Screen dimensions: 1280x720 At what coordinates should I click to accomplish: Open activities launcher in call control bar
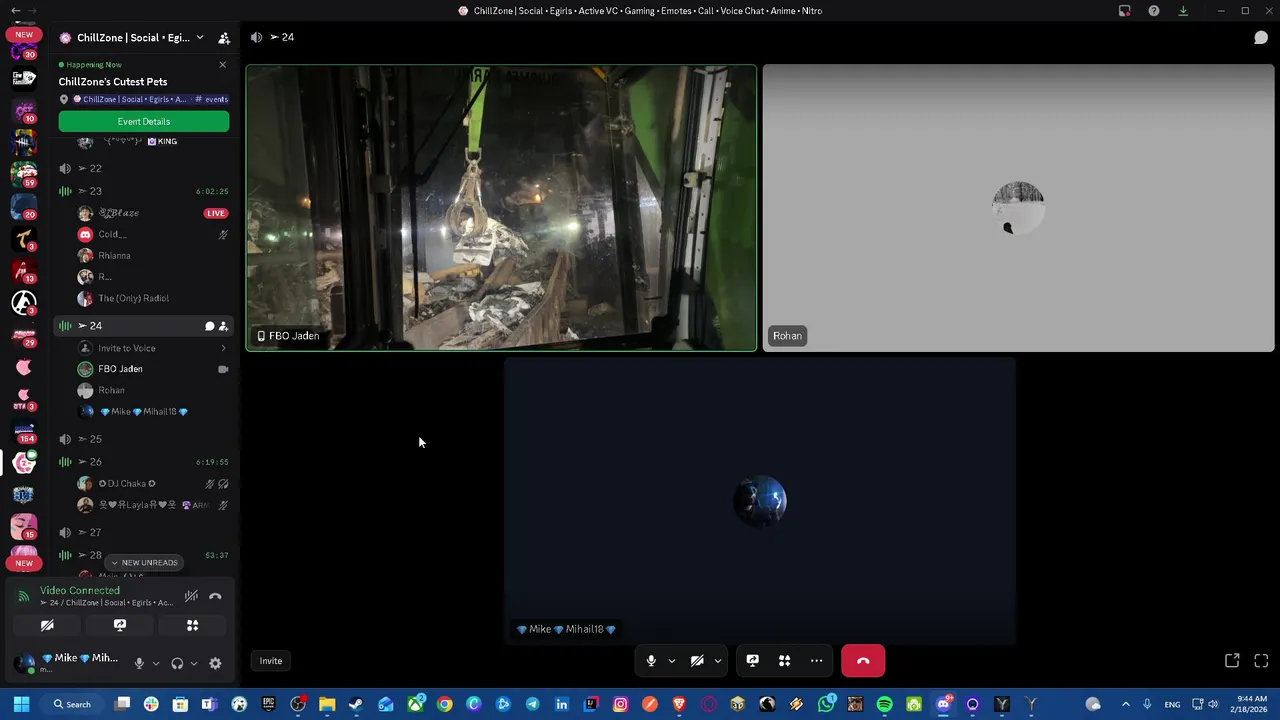pos(784,661)
